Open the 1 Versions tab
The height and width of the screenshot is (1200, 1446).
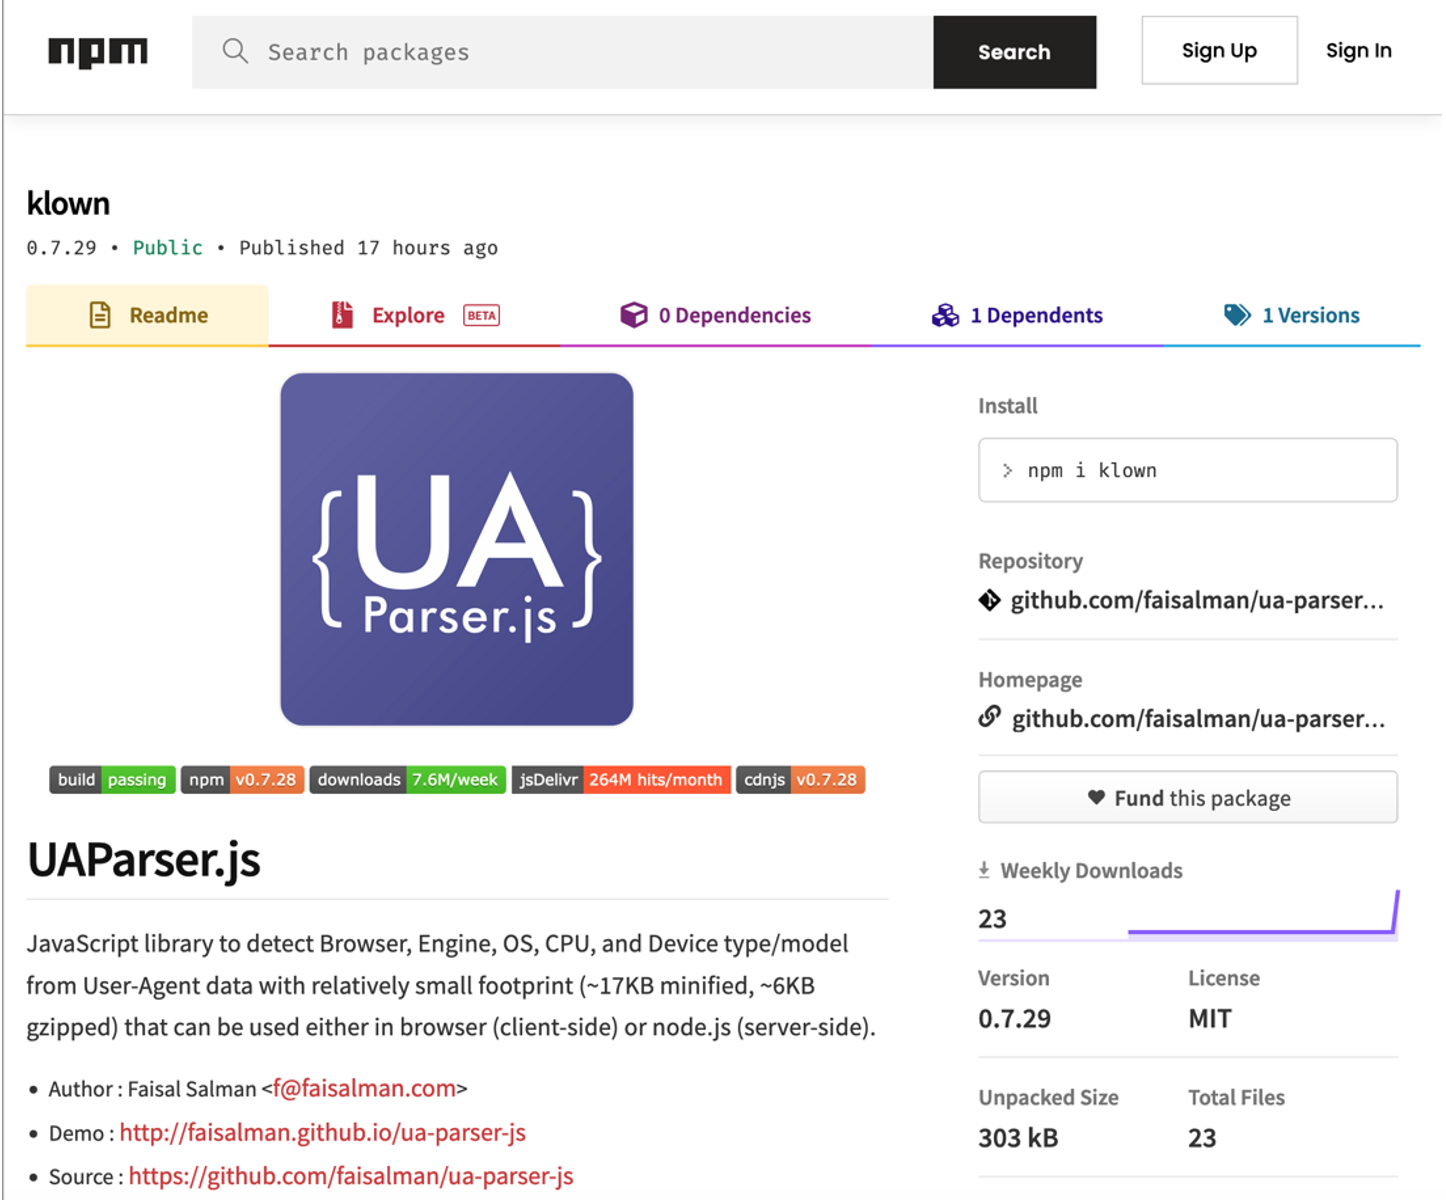coord(1291,315)
